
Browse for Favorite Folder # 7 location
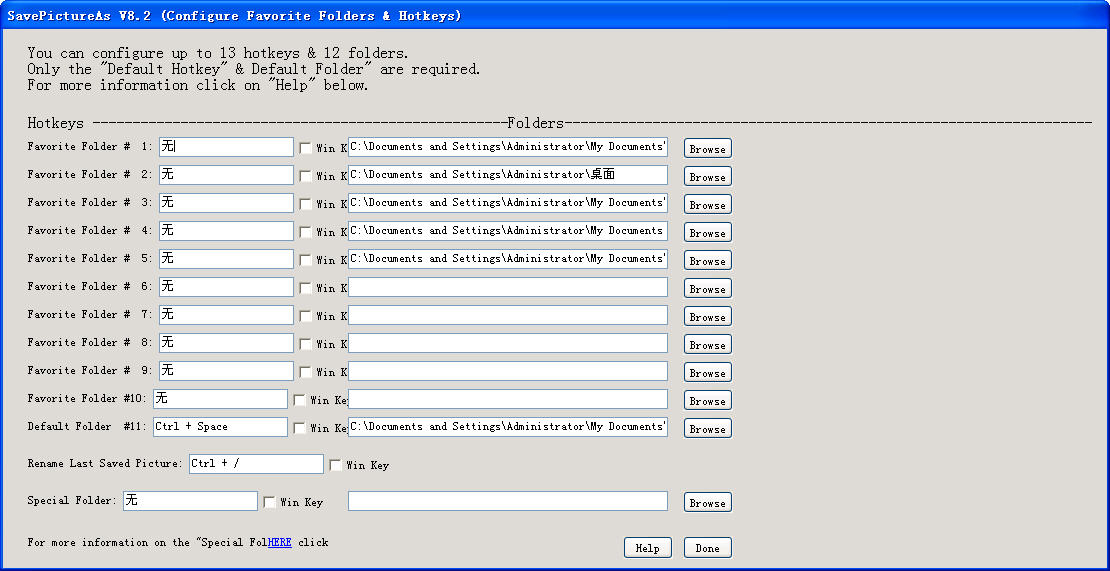[707, 316]
